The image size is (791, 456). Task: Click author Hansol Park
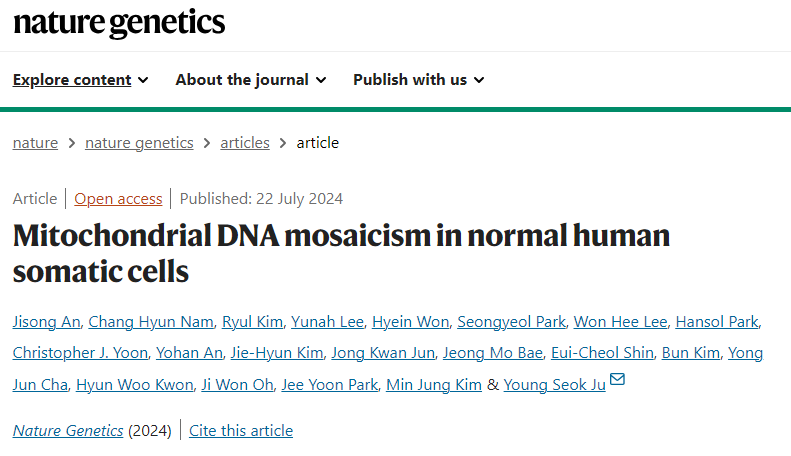717,322
